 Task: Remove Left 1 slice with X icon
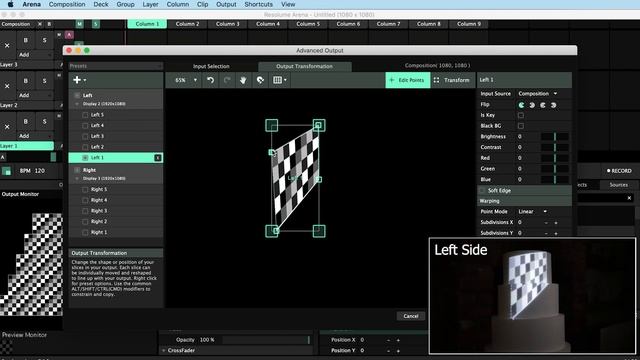[158, 158]
